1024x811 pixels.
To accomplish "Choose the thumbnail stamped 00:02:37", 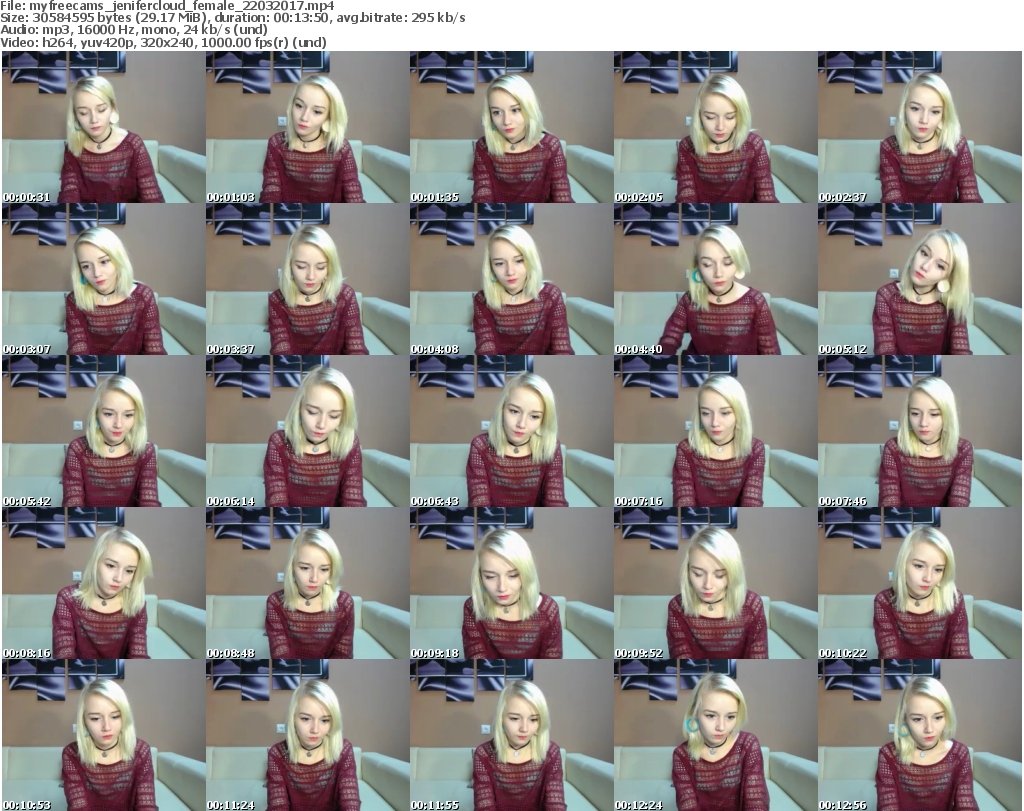I will 920,127.
